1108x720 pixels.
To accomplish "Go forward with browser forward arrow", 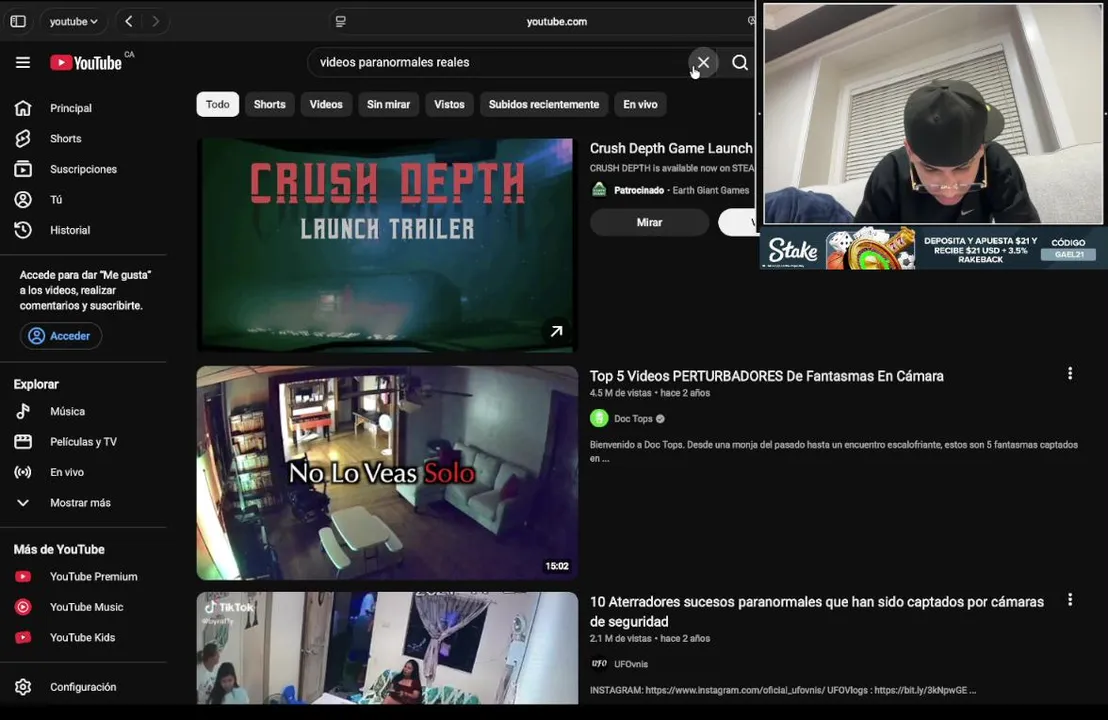I will (x=155, y=21).
